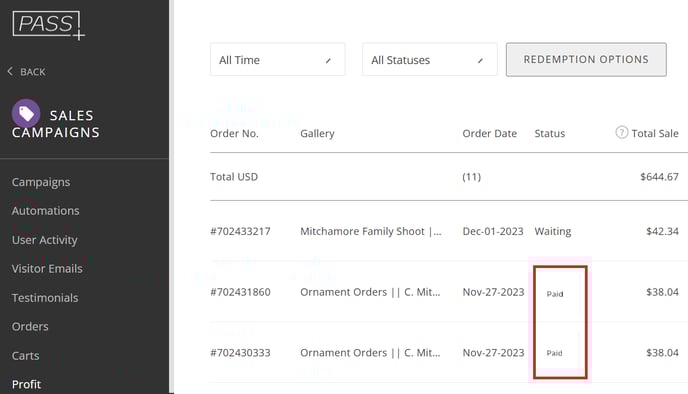Viewport: 688px width, 394px height.
Task: Click the Redemption Options button
Action: (x=586, y=60)
